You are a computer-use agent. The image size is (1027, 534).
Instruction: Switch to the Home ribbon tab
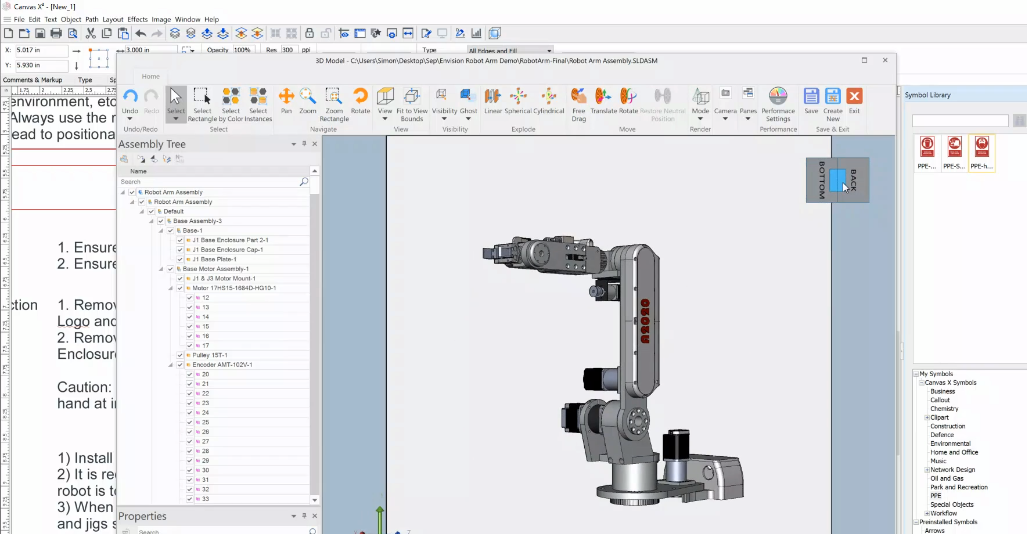click(150, 76)
